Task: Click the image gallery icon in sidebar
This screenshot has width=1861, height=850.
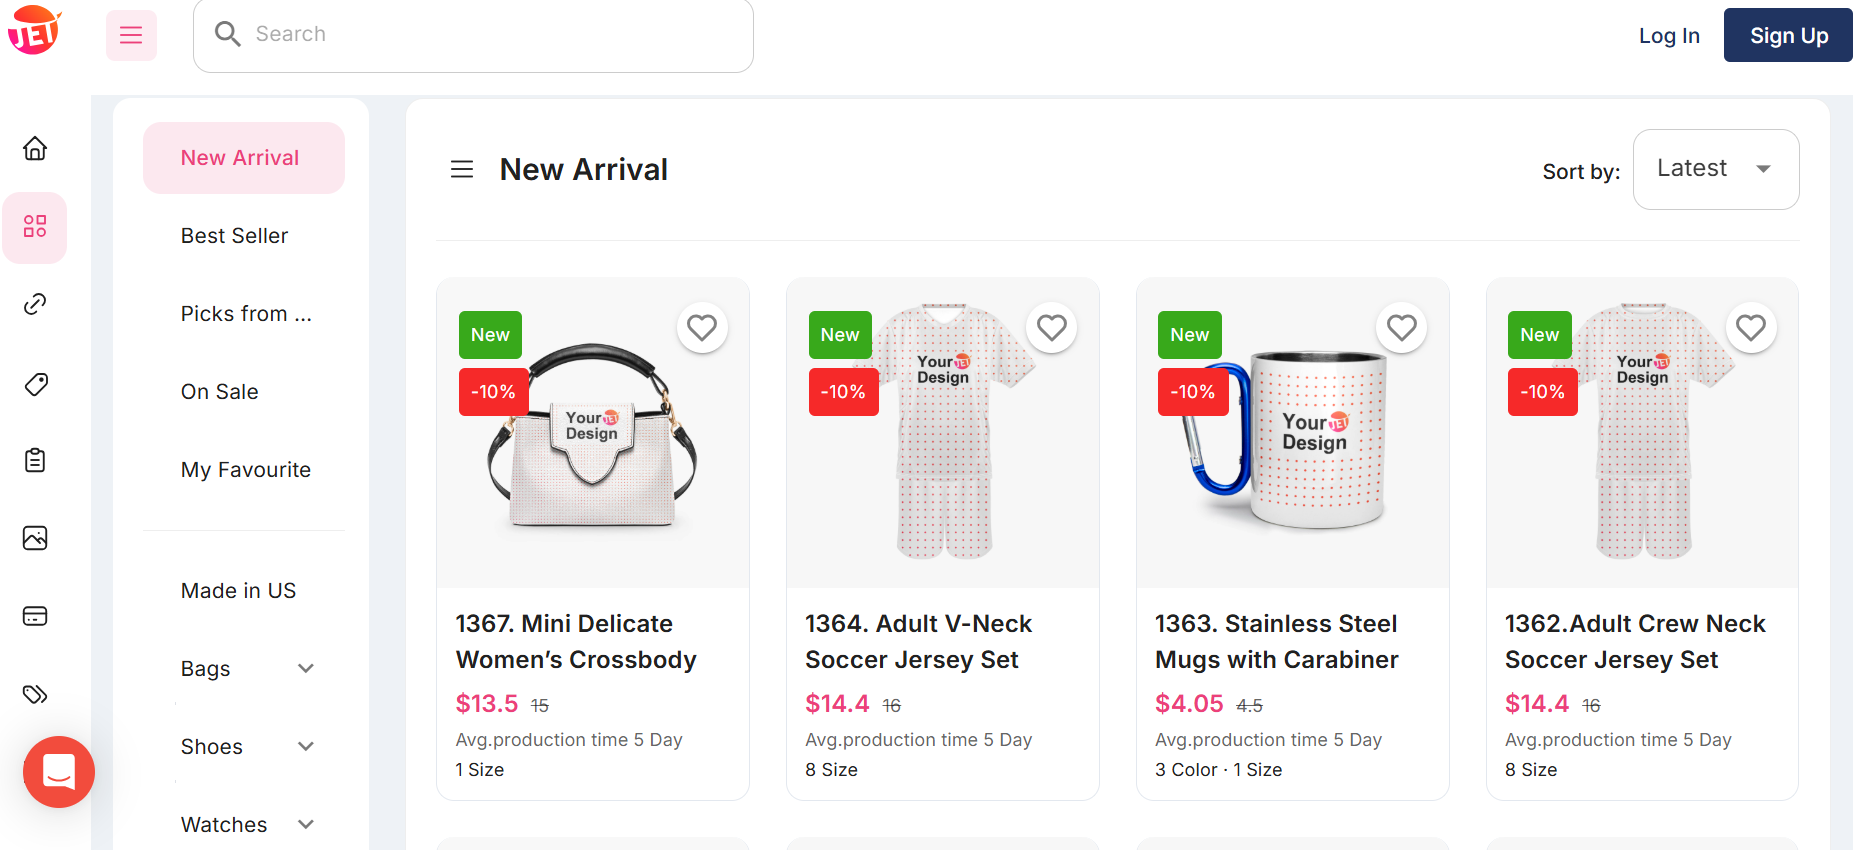Action: [35, 538]
